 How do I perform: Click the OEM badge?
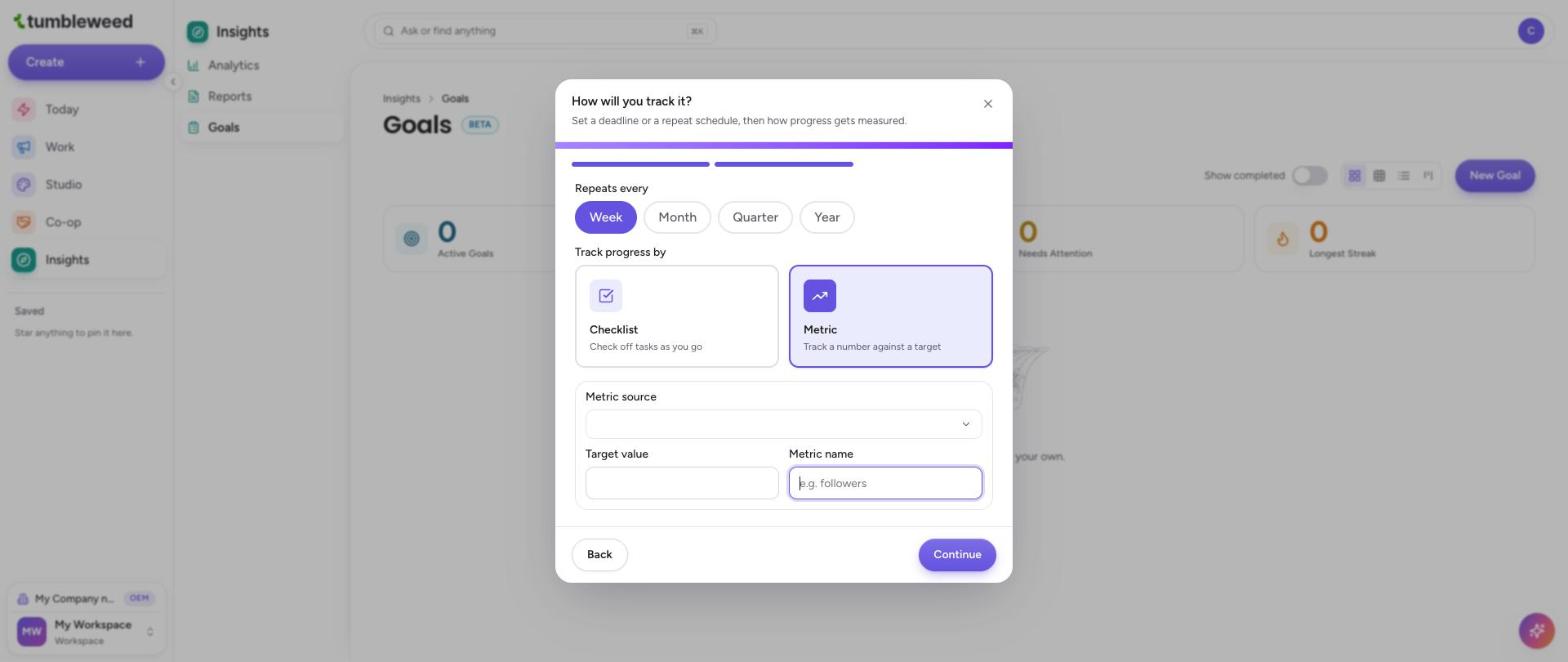(x=139, y=599)
